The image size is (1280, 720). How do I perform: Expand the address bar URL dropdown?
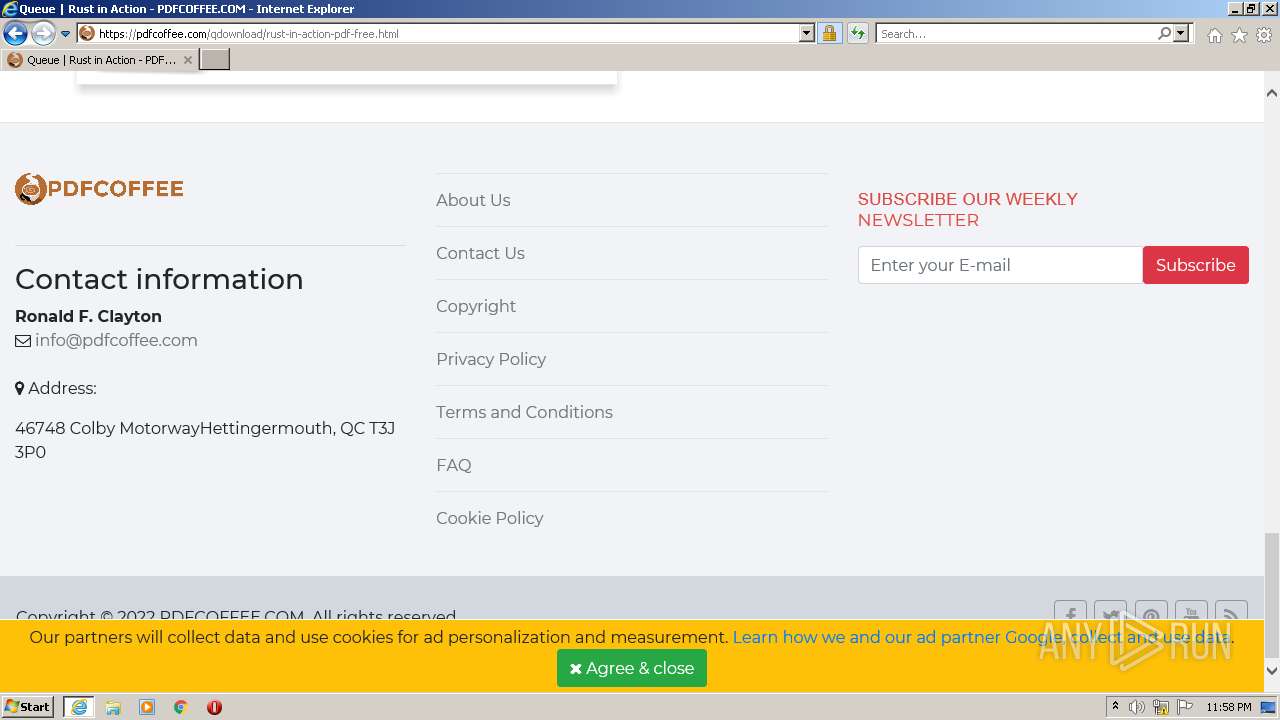tap(807, 33)
